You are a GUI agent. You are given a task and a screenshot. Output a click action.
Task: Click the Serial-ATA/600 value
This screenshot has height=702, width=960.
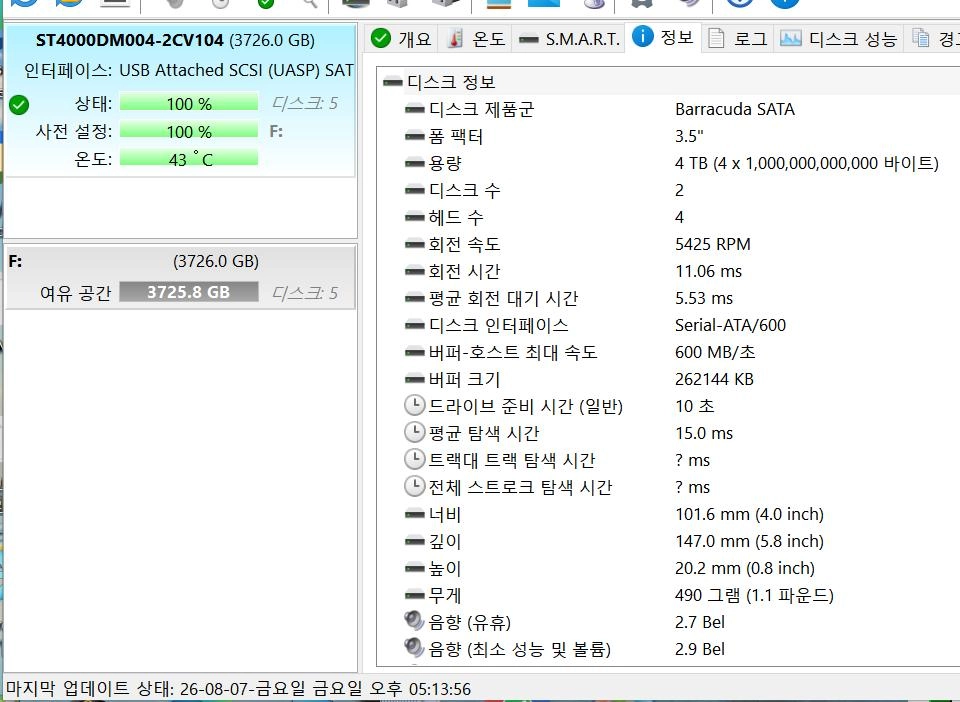[x=730, y=325]
